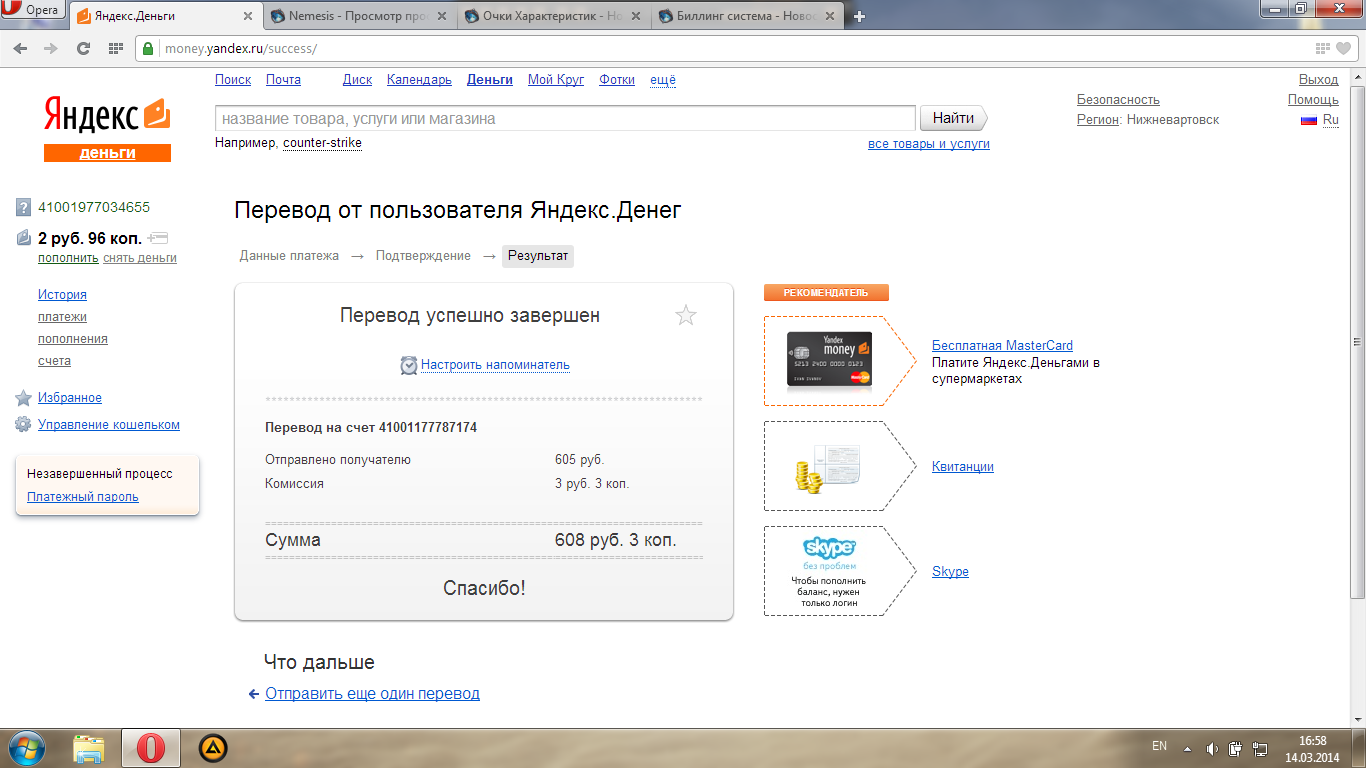This screenshot has height=768, width=1366.
Task: Click the Russian flag language icon
Action: 1308,120
